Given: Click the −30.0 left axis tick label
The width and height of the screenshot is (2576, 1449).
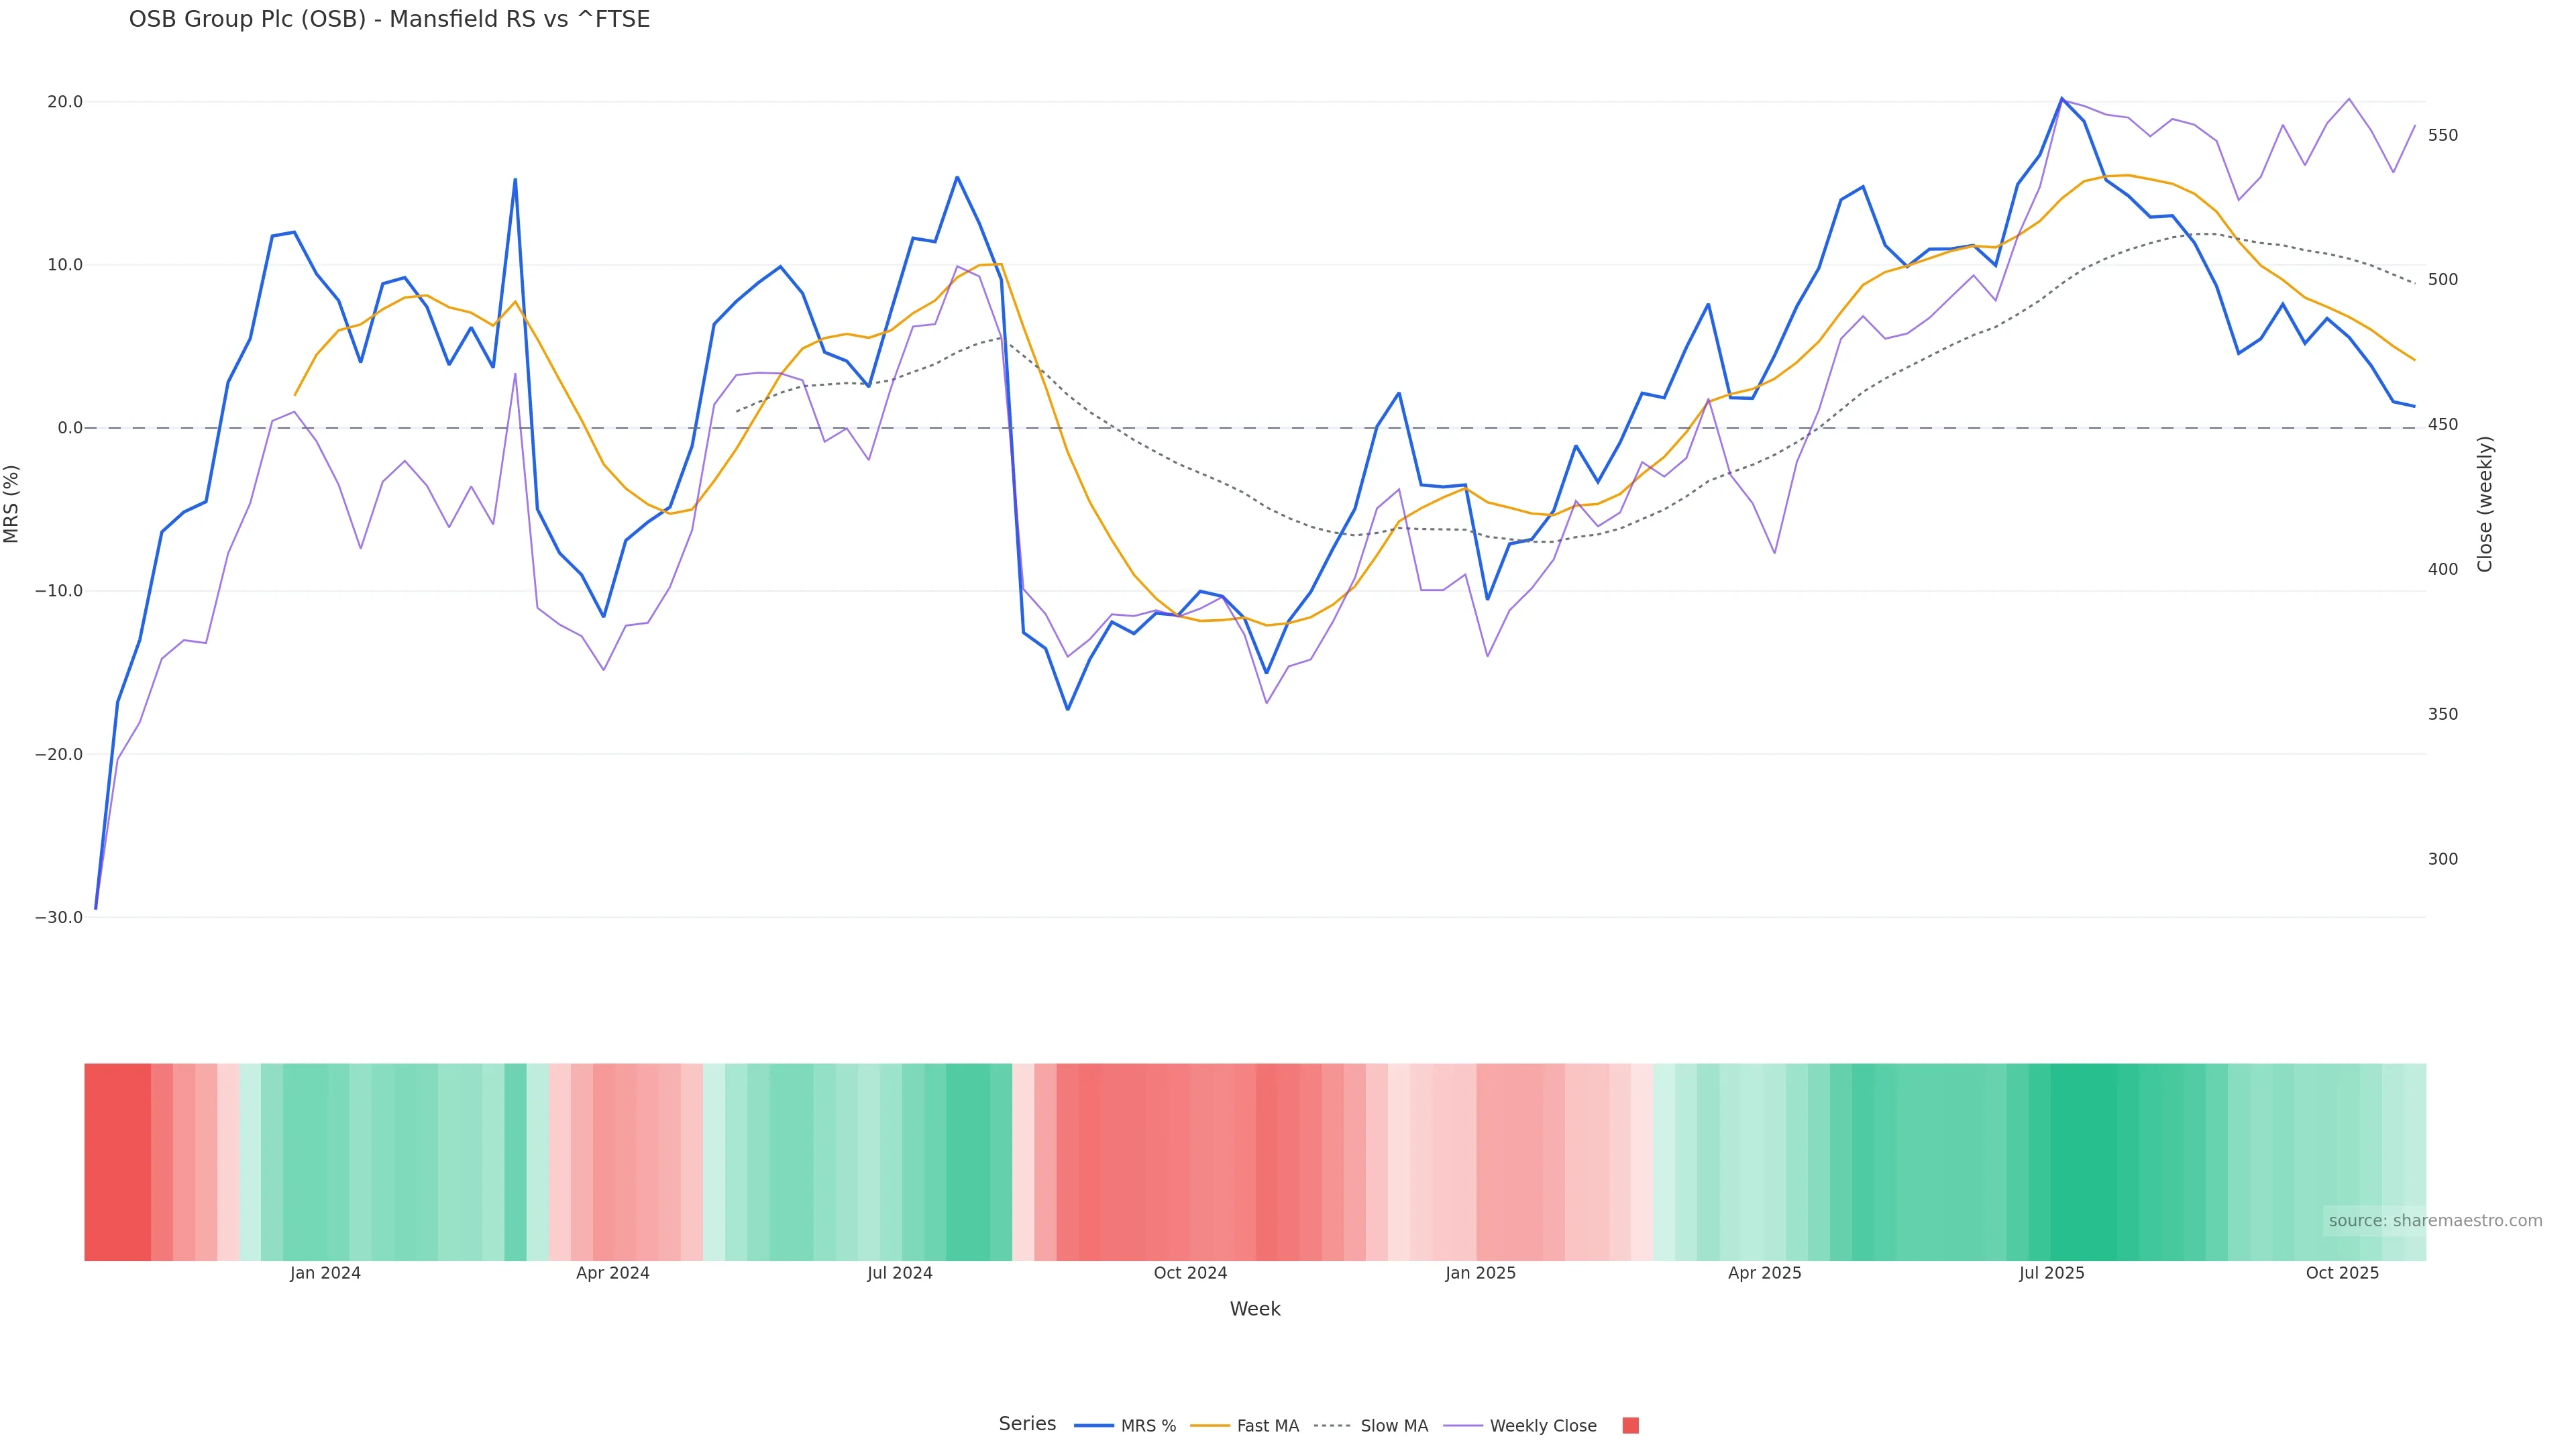Looking at the screenshot, I should click(x=59, y=917).
